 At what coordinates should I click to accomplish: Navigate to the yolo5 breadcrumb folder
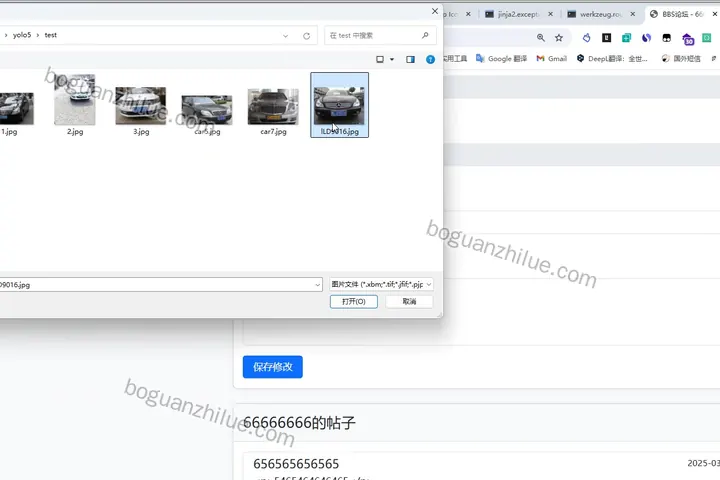[x=22, y=35]
